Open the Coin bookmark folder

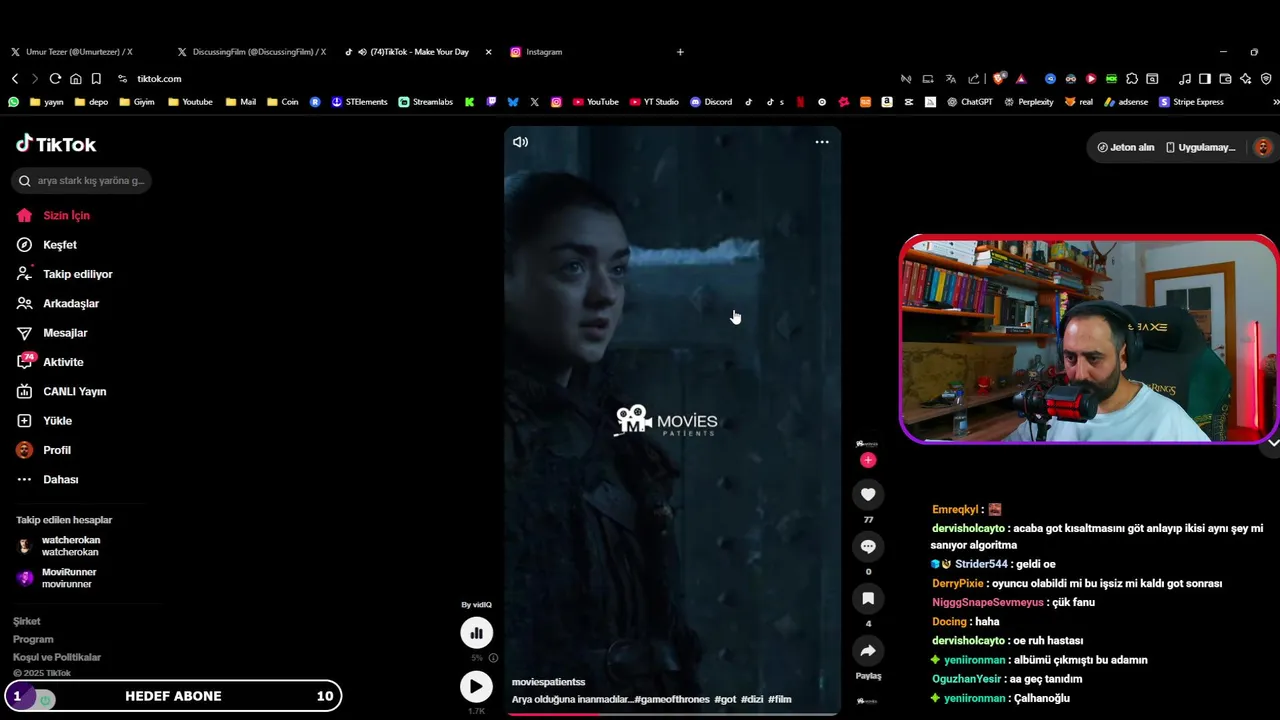coord(283,102)
